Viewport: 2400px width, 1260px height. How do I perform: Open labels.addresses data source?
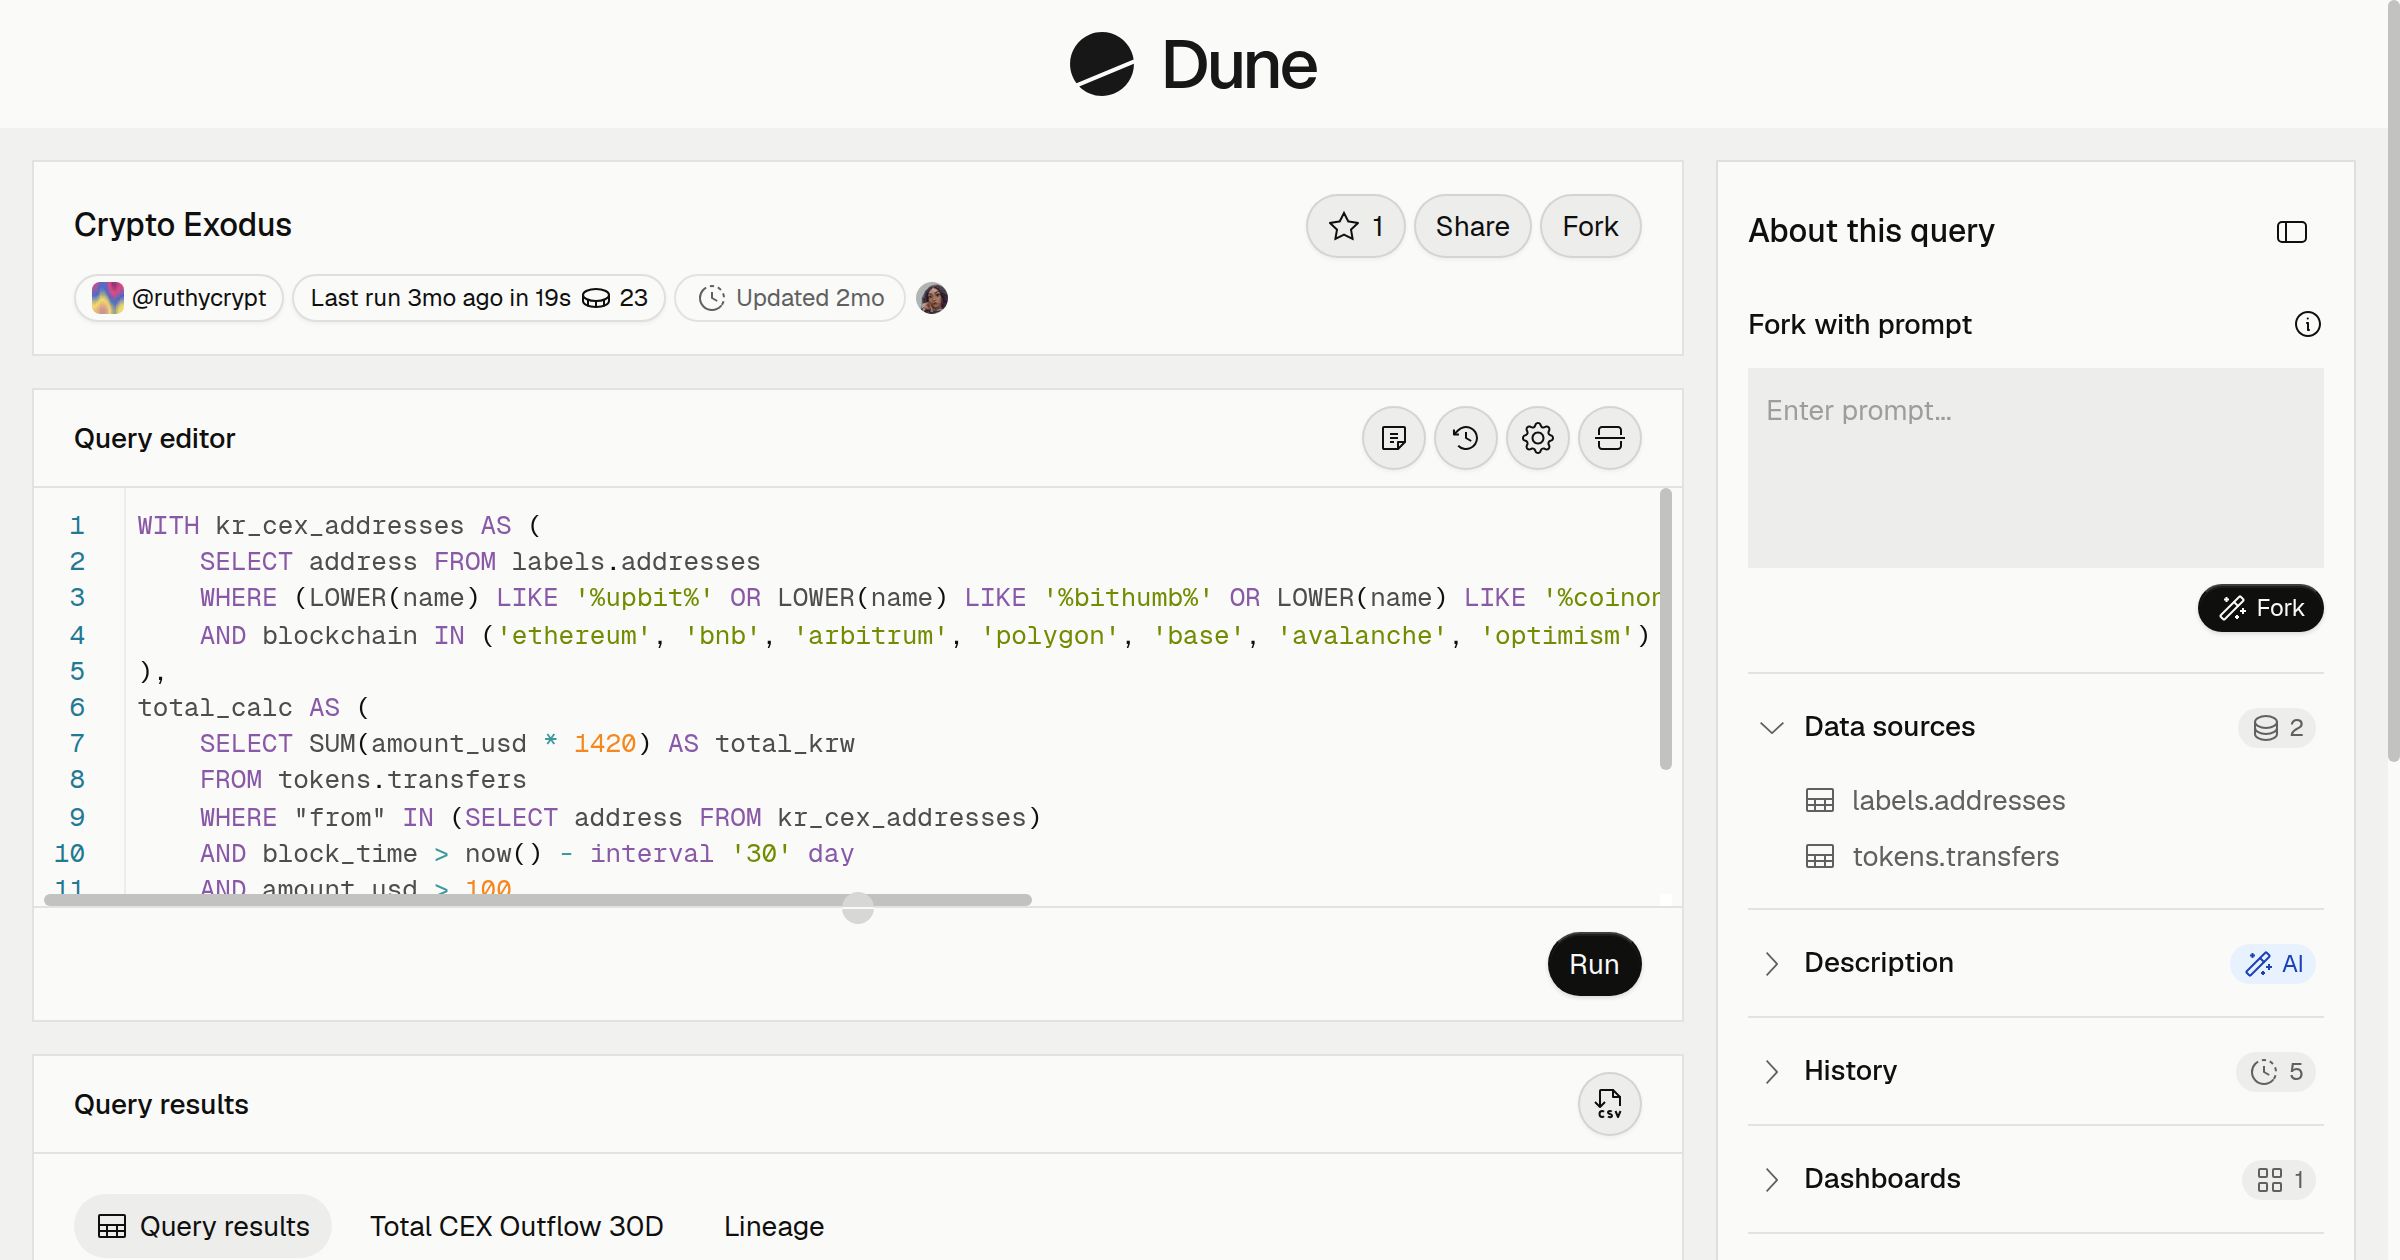click(x=1957, y=801)
